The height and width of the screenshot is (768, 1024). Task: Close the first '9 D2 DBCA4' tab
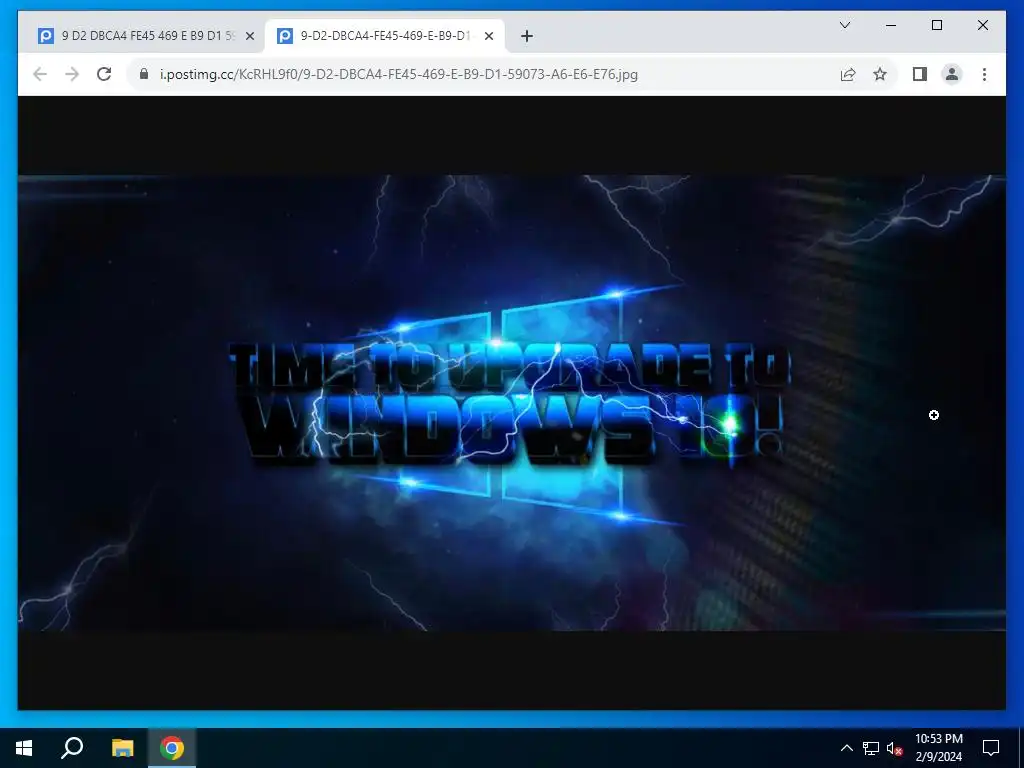[x=249, y=37]
